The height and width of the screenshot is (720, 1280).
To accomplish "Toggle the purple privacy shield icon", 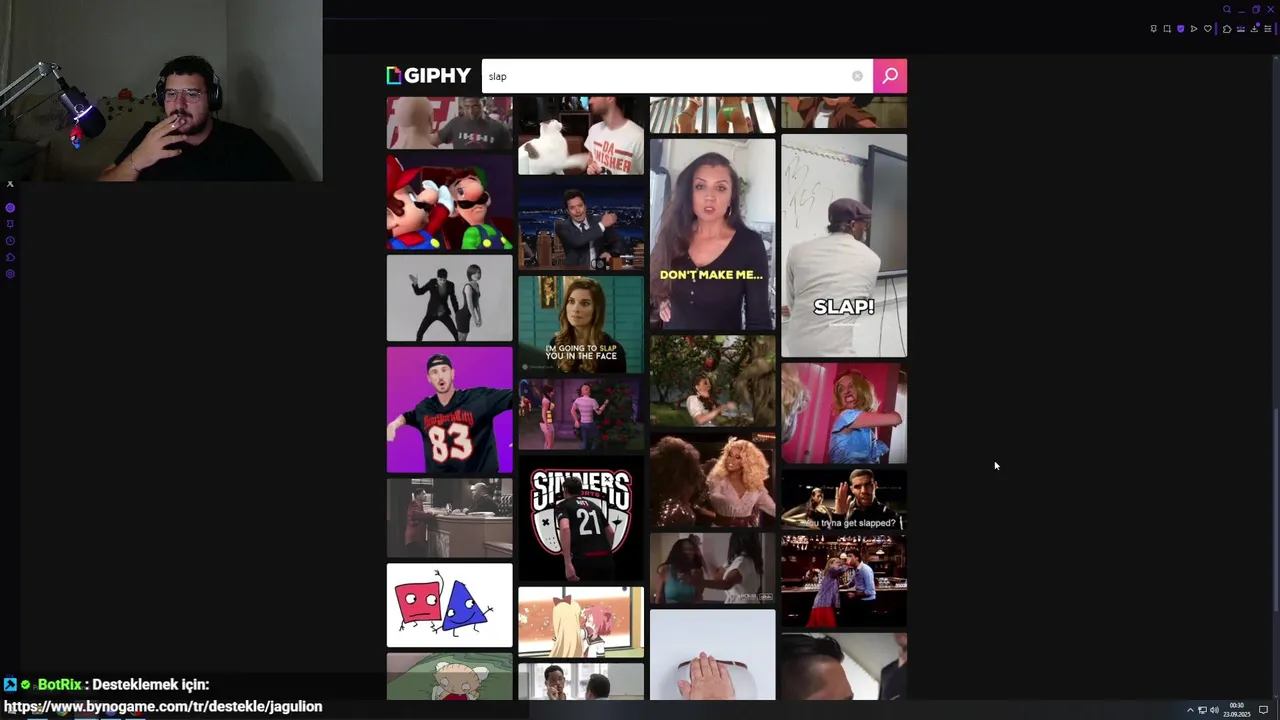I will [1180, 29].
